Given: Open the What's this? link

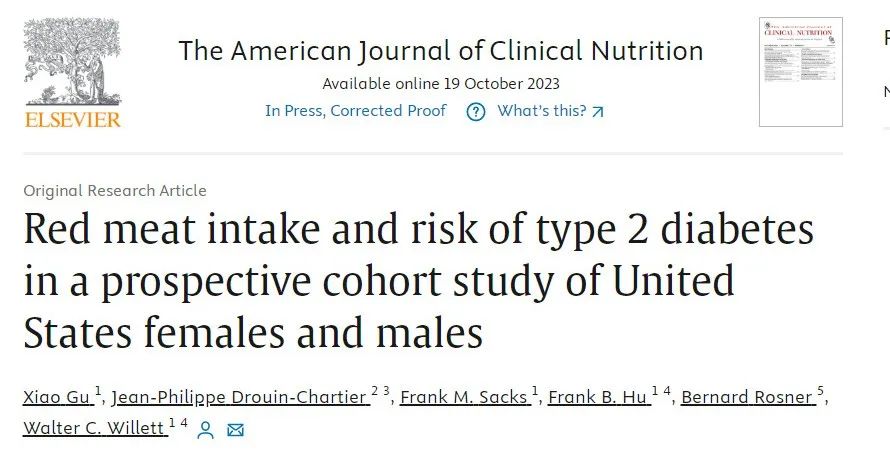Looking at the screenshot, I should coord(541,111).
